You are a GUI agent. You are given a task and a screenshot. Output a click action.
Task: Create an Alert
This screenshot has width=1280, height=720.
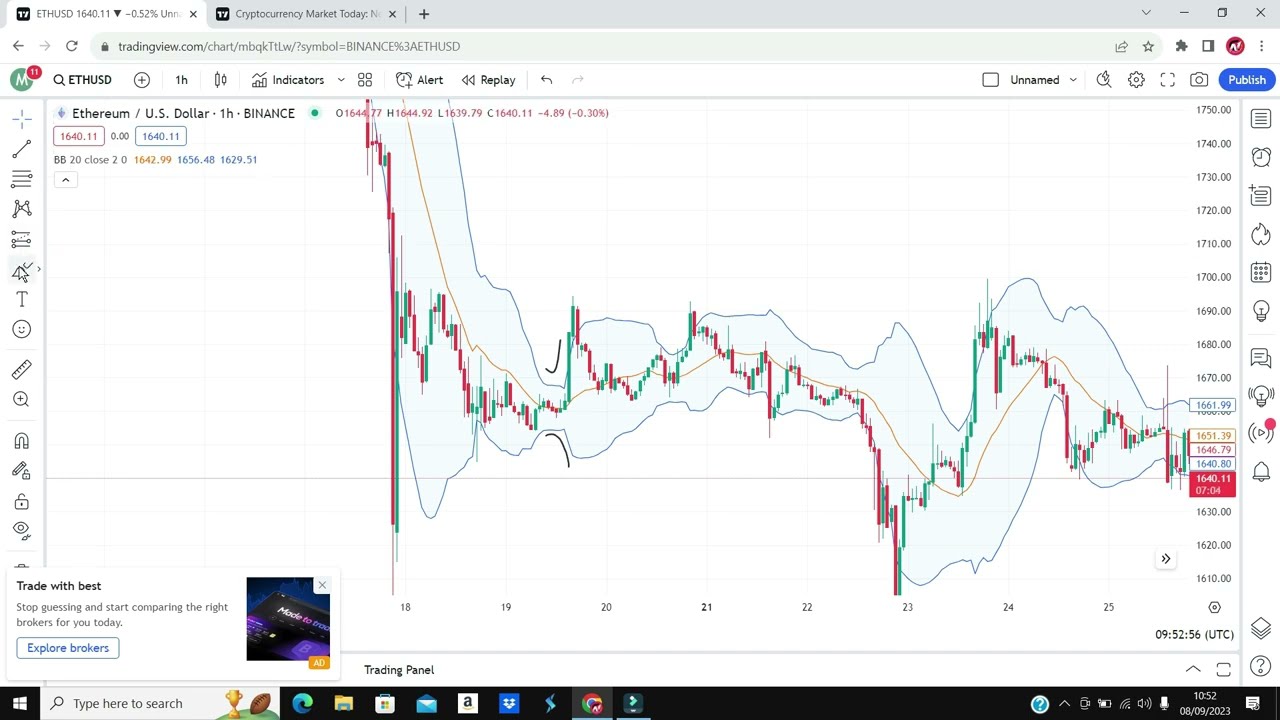(x=420, y=80)
